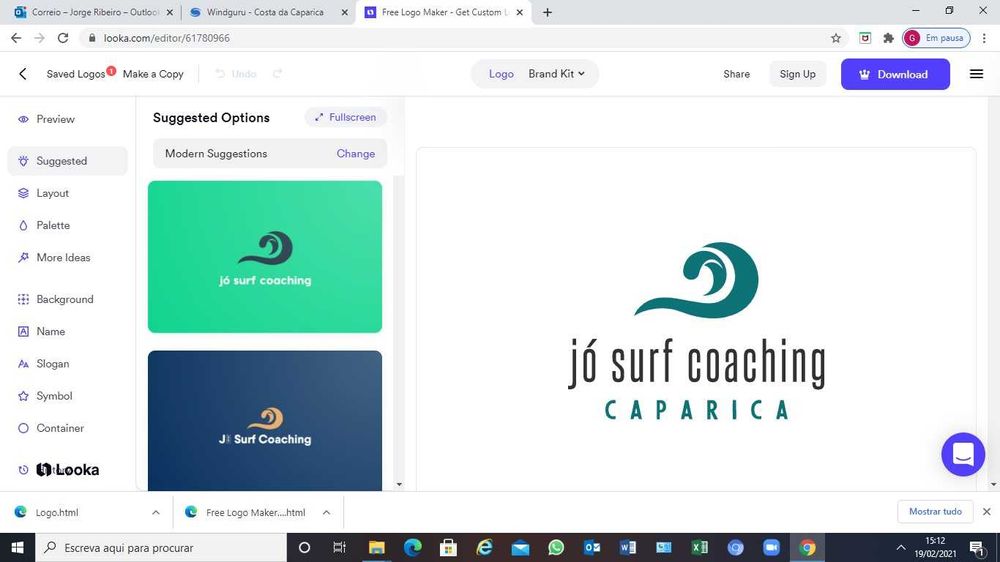The height and width of the screenshot is (562, 1000).
Task: Click the Redo arrow icon
Action: [277, 74]
